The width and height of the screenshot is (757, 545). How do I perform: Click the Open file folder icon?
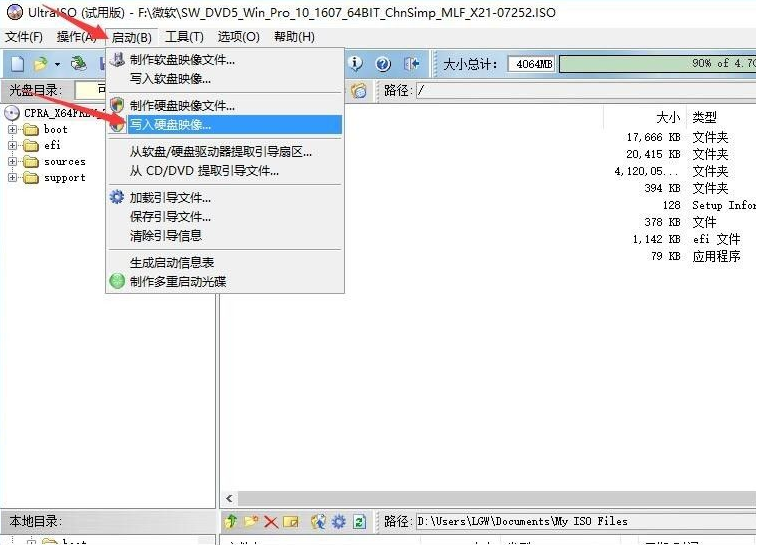point(39,64)
